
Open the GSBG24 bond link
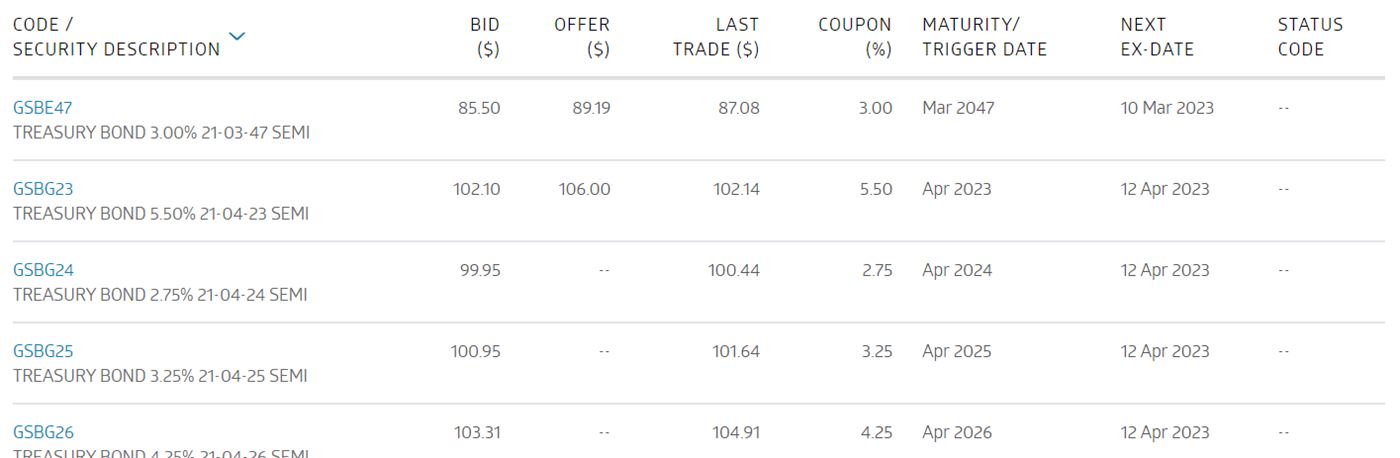(43, 270)
